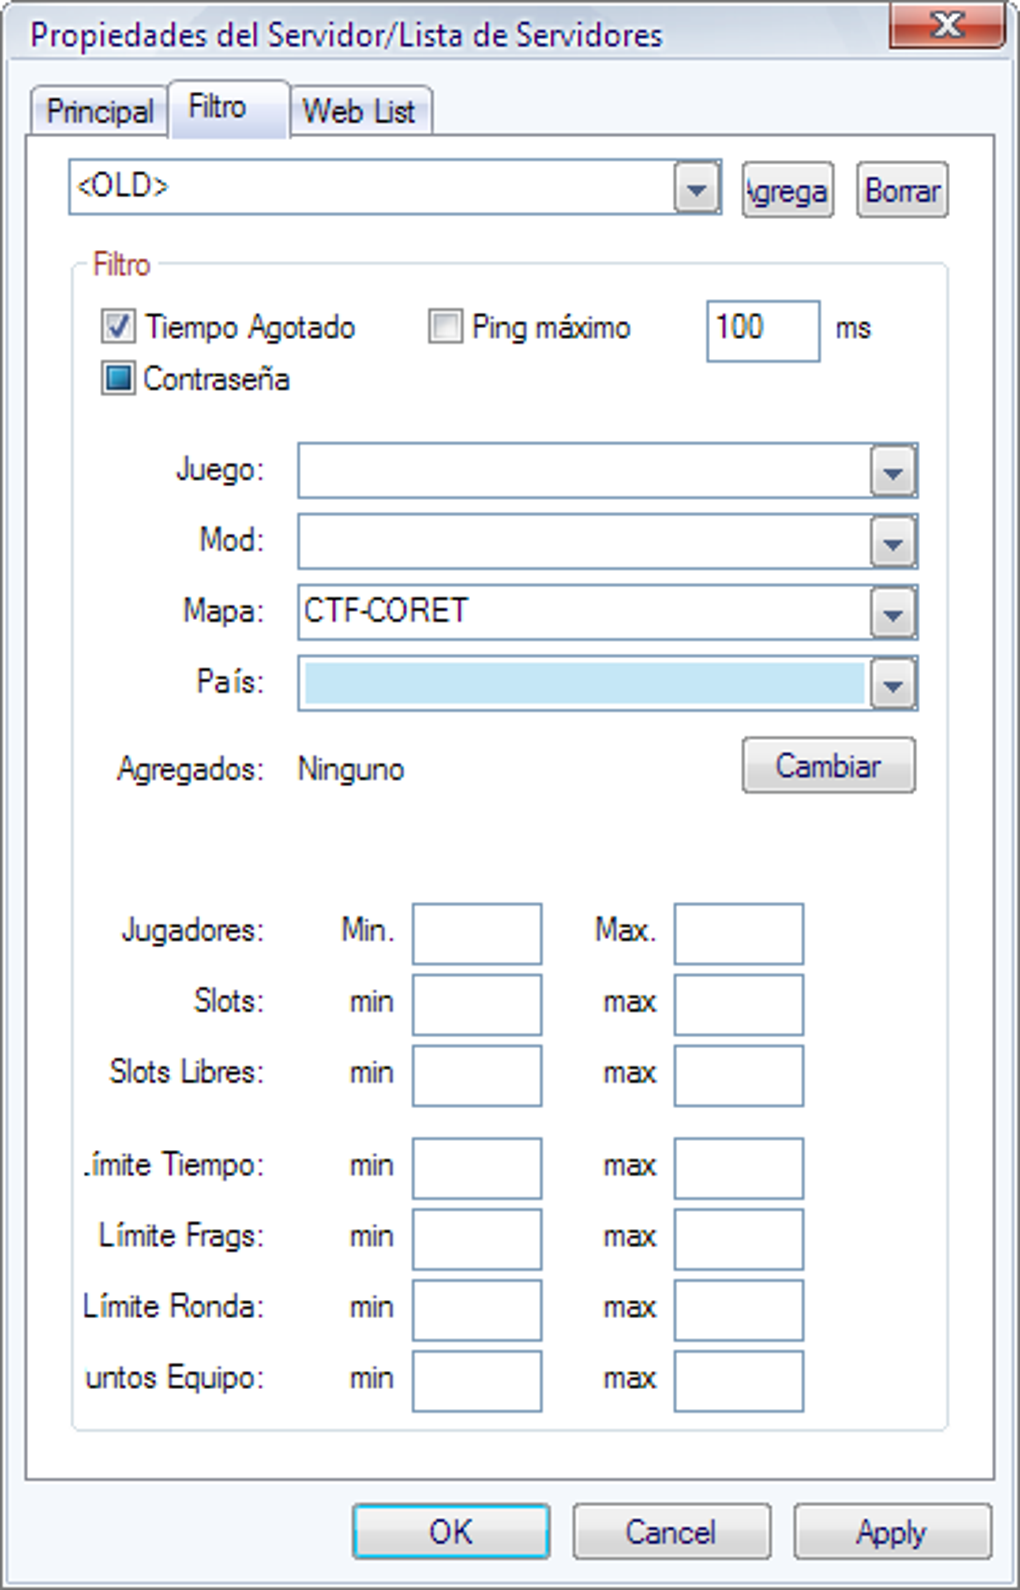Focus the Slots Libres max field

click(738, 1076)
